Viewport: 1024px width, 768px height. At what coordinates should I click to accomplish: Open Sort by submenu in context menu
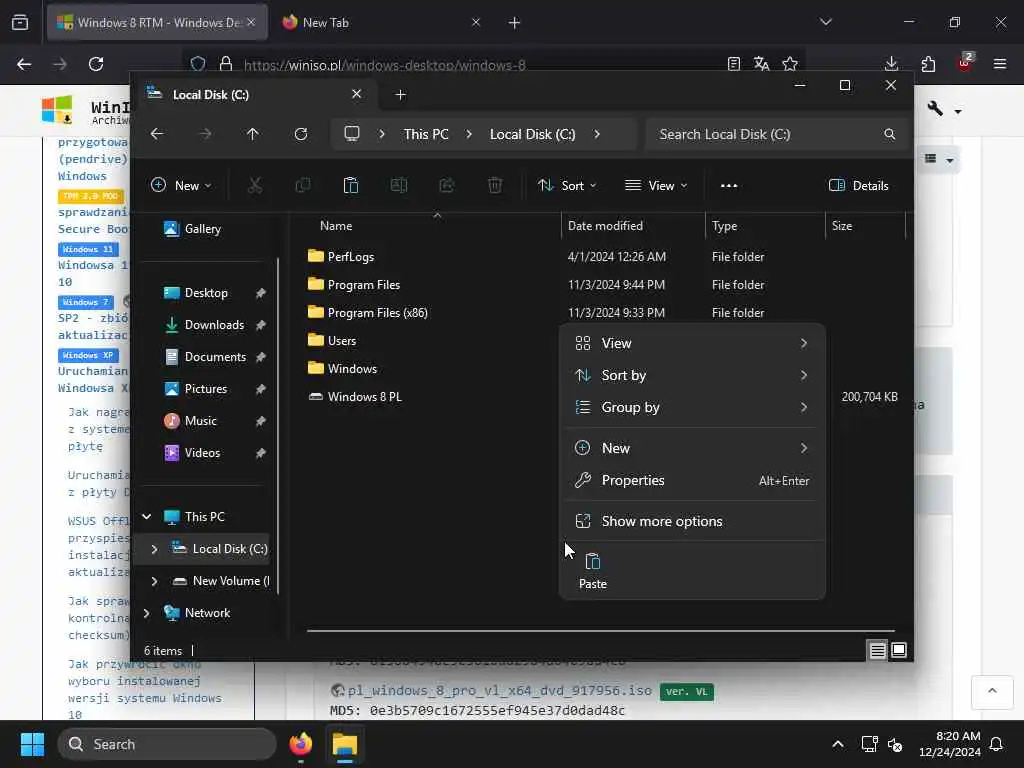[692, 375]
